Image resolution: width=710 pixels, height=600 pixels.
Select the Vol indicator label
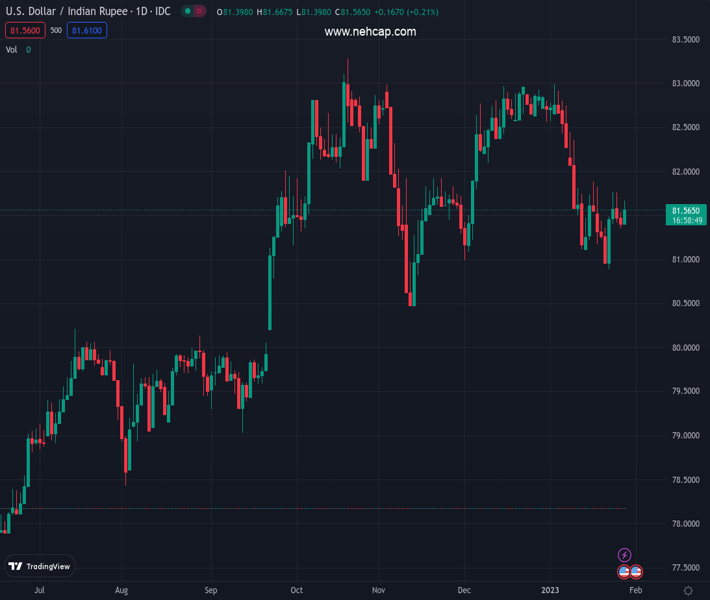click(12, 50)
